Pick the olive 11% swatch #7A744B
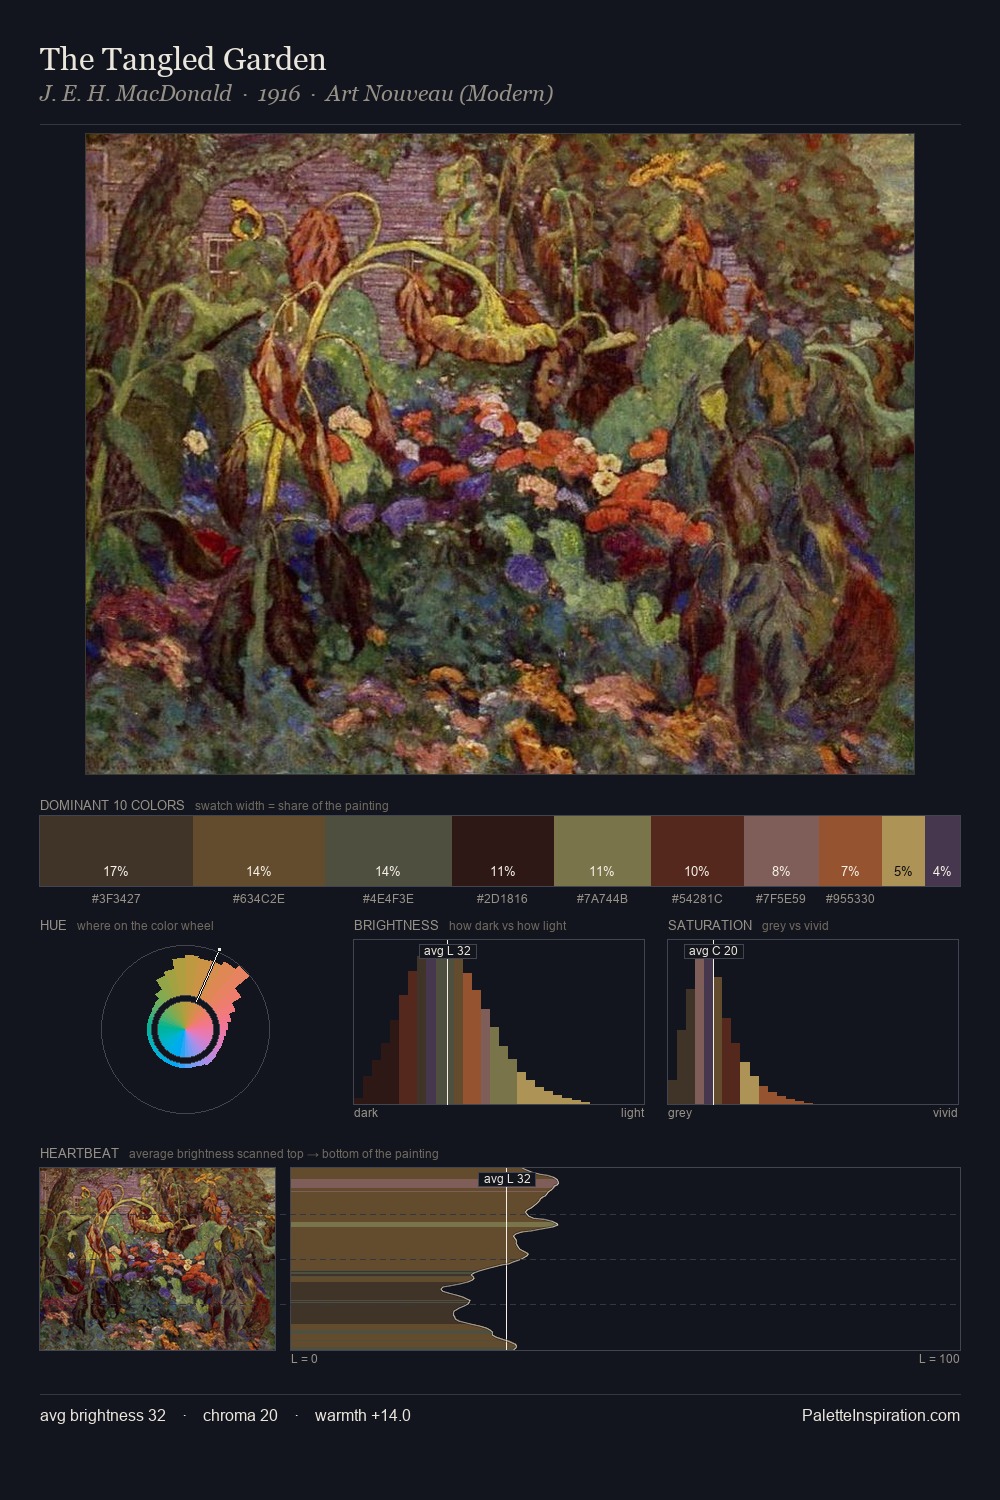 pyautogui.click(x=602, y=851)
